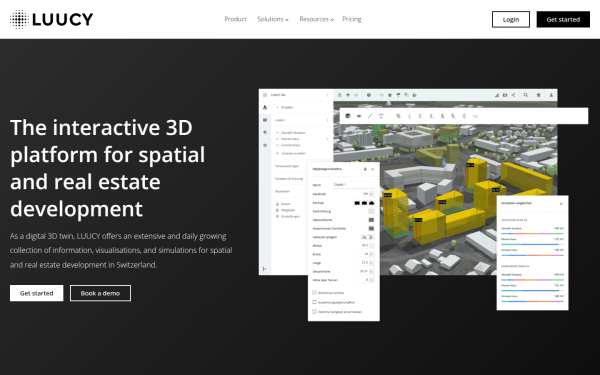
Task: Click the magnifier search icon in the app toolbar
Action: pos(526,95)
